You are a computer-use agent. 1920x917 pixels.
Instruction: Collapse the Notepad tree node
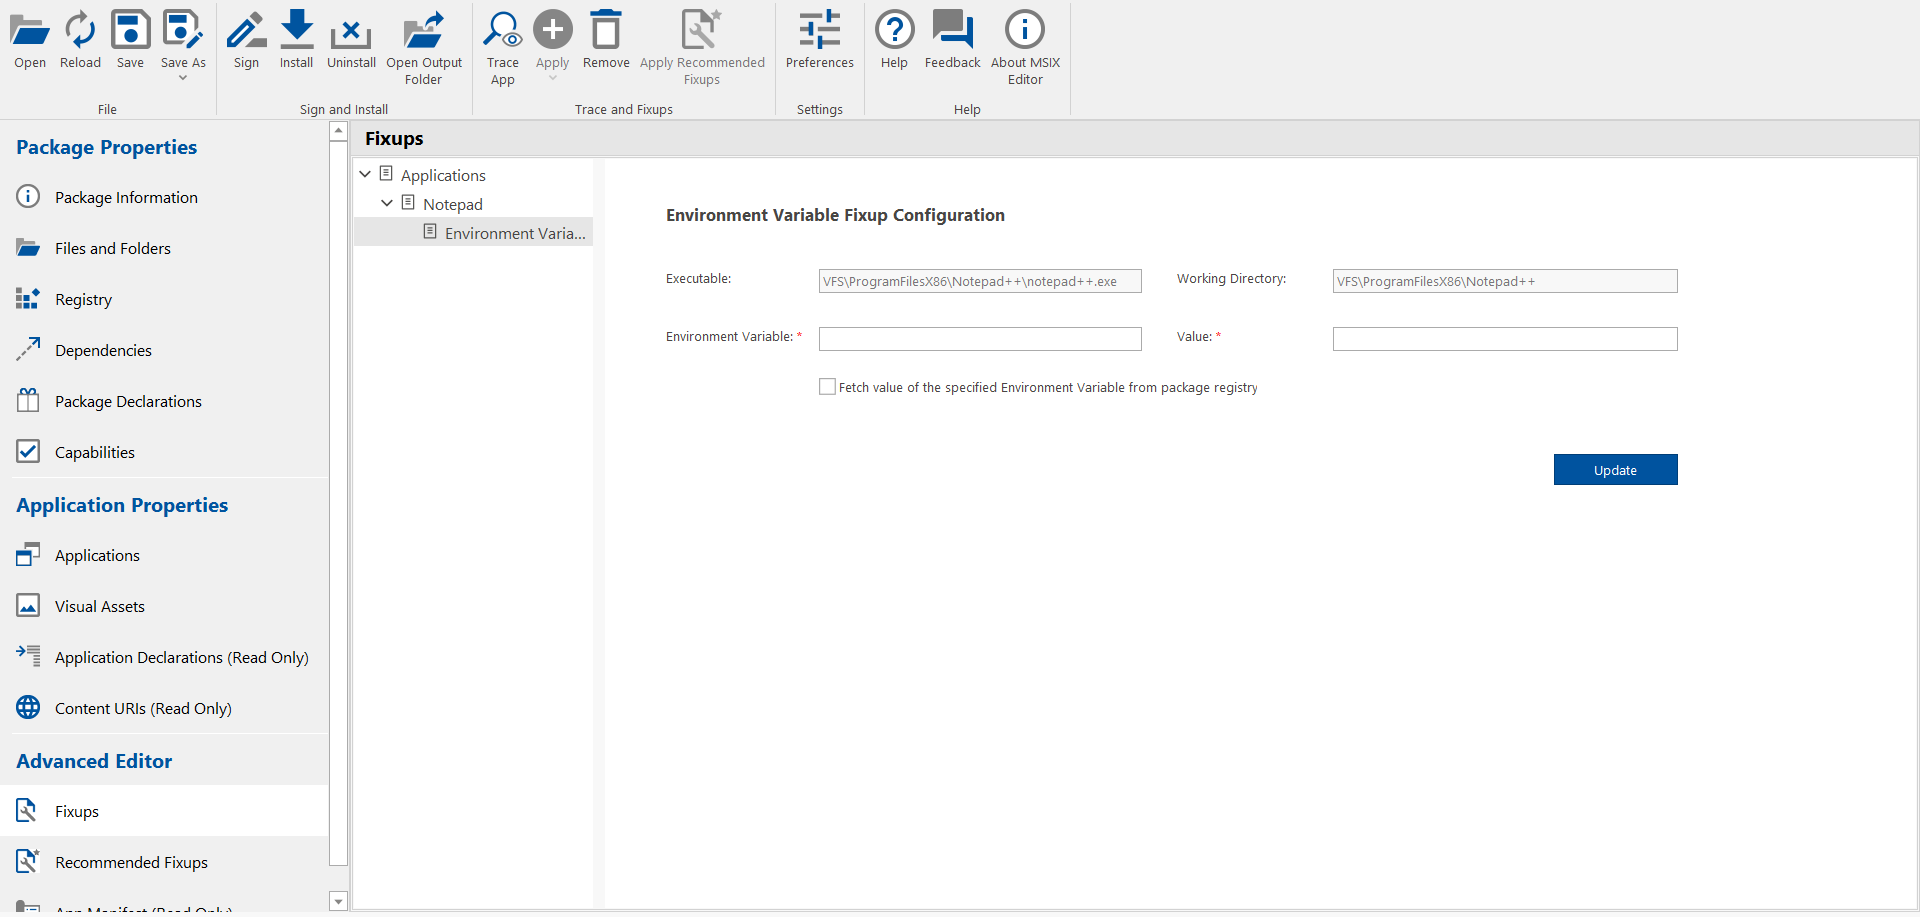(387, 203)
